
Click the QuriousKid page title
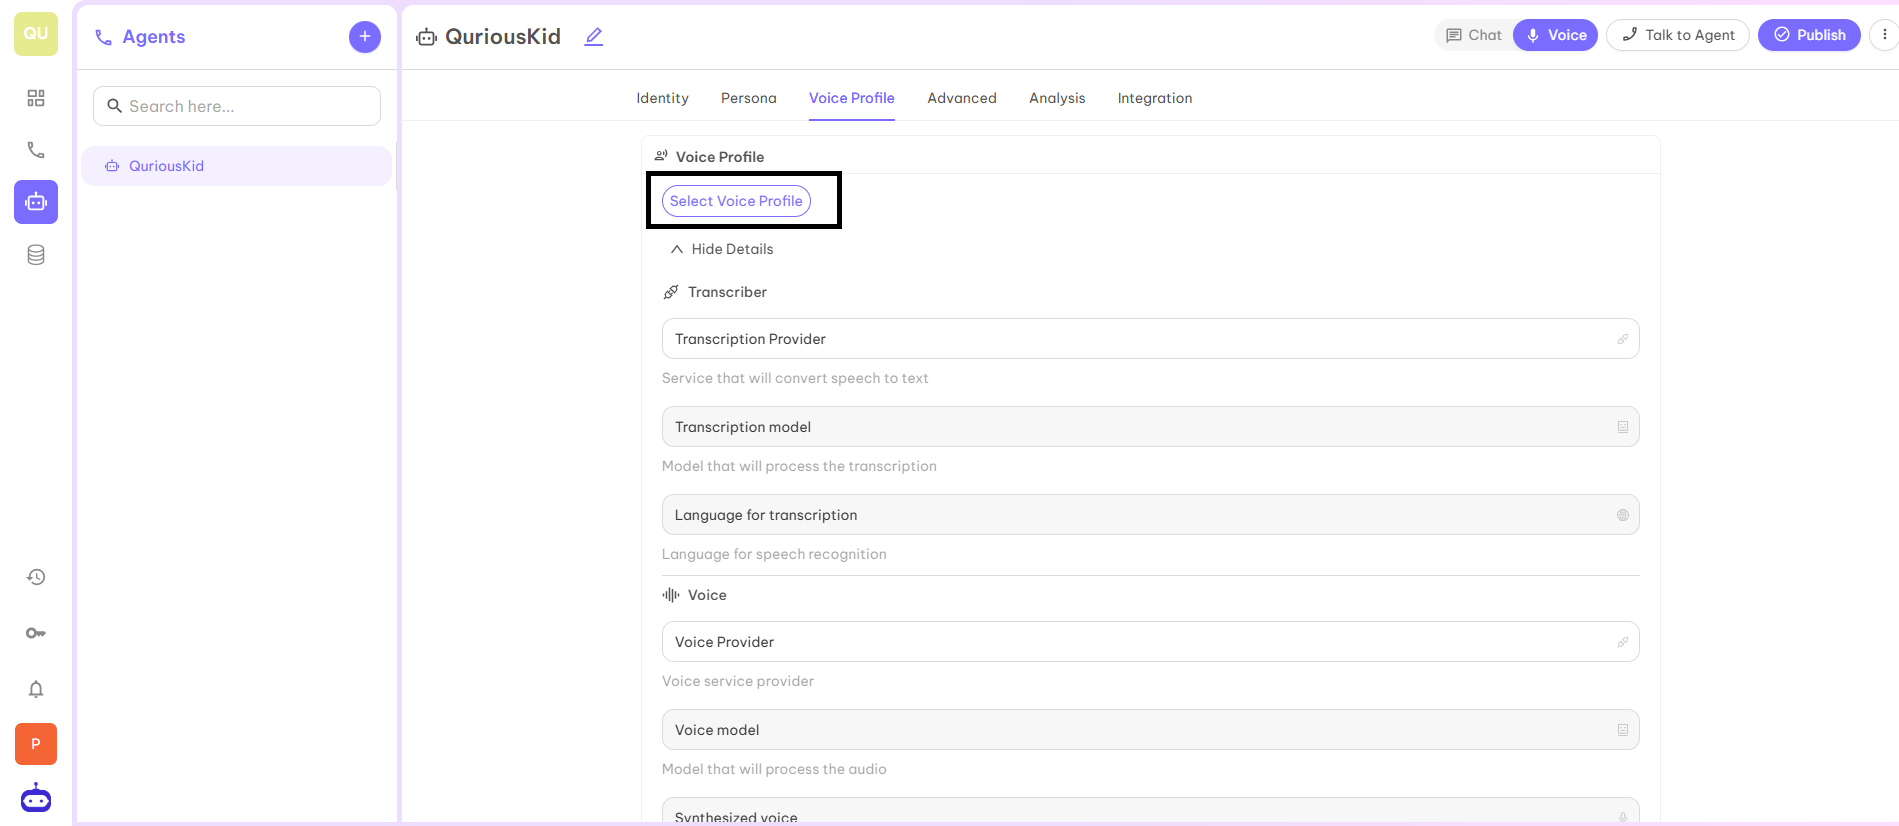[x=503, y=37]
